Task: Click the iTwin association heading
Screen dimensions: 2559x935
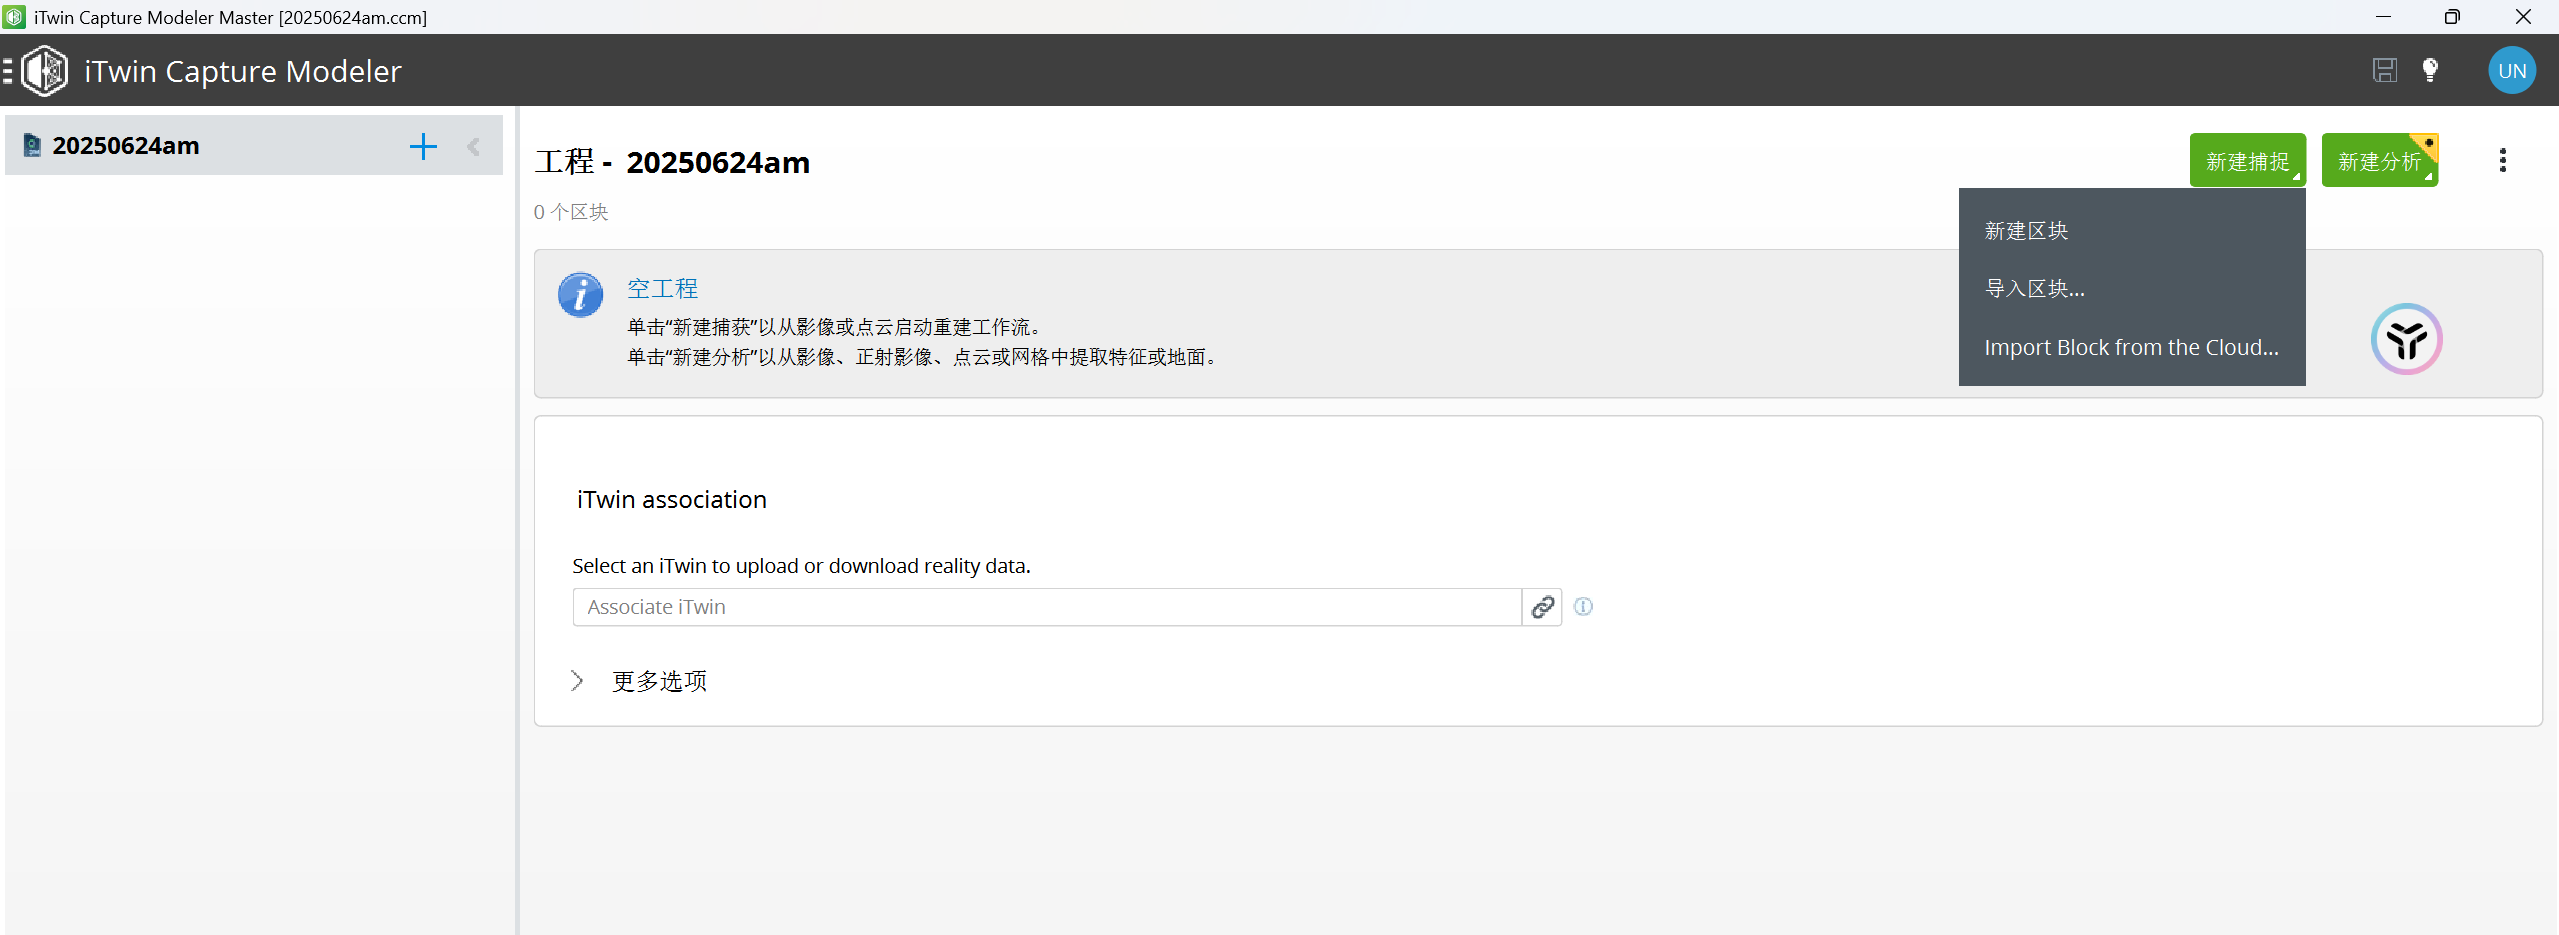Action: coord(671,500)
